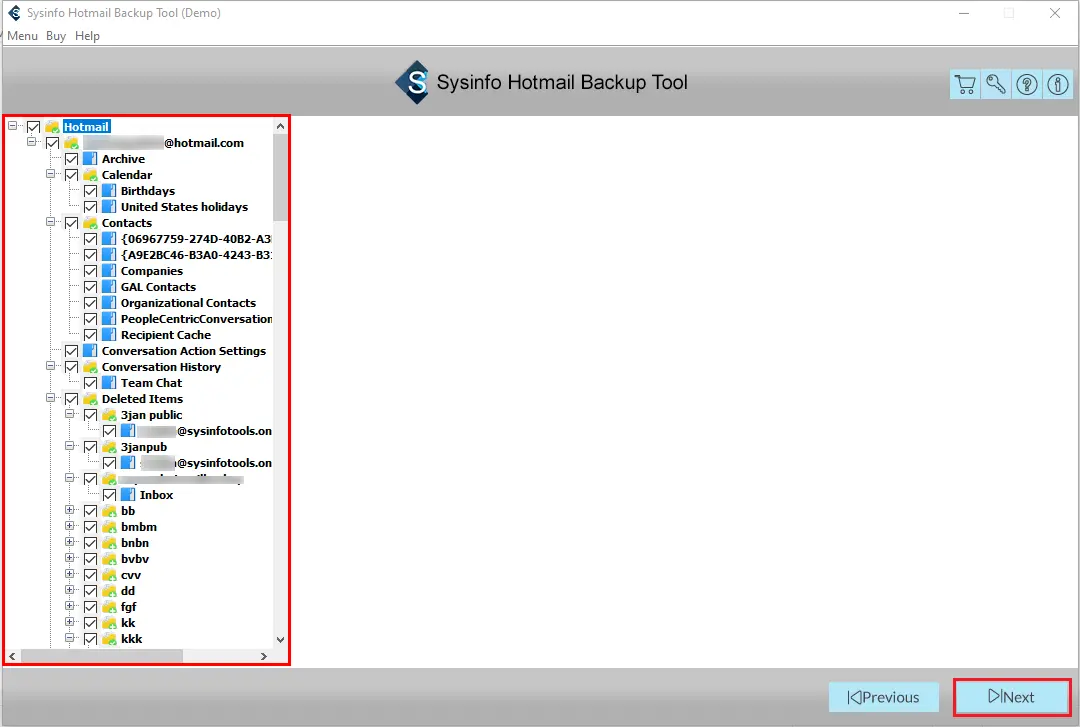Expand the bnbn folder node
Viewport: 1080px width, 727px height.
(x=70, y=542)
